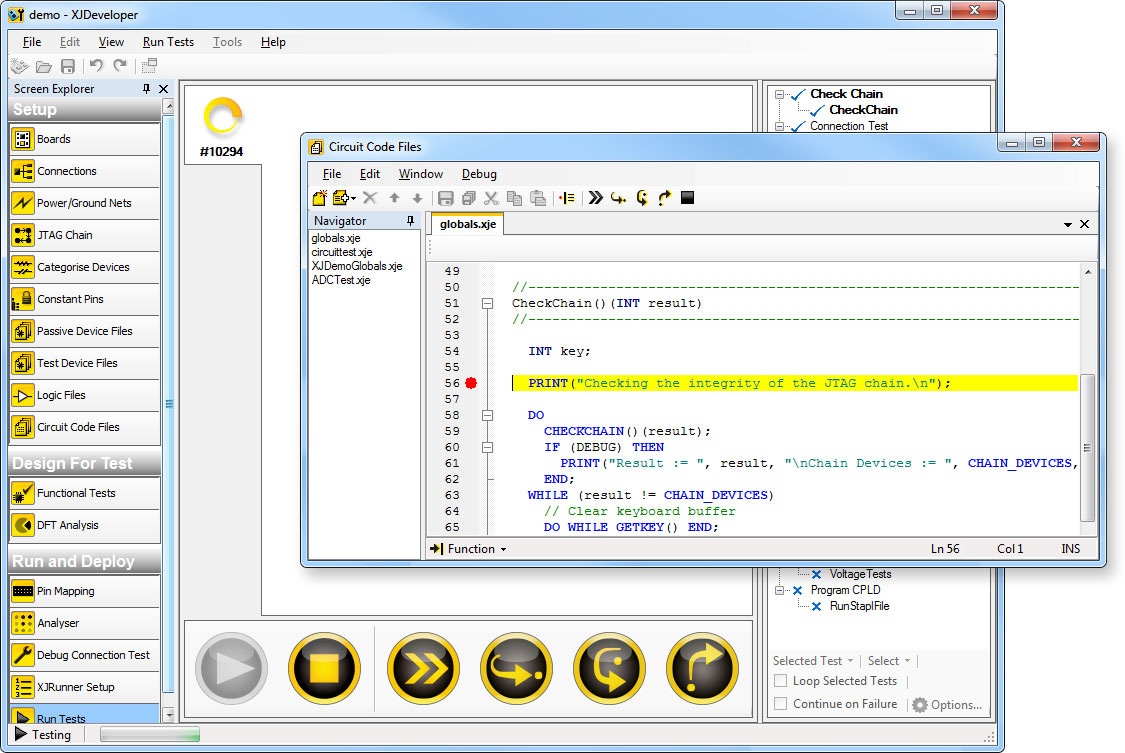Image resolution: width=1125 pixels, height=753 pixels.
Task: Open Pin Mapping screen
Action: pos(85,592)
